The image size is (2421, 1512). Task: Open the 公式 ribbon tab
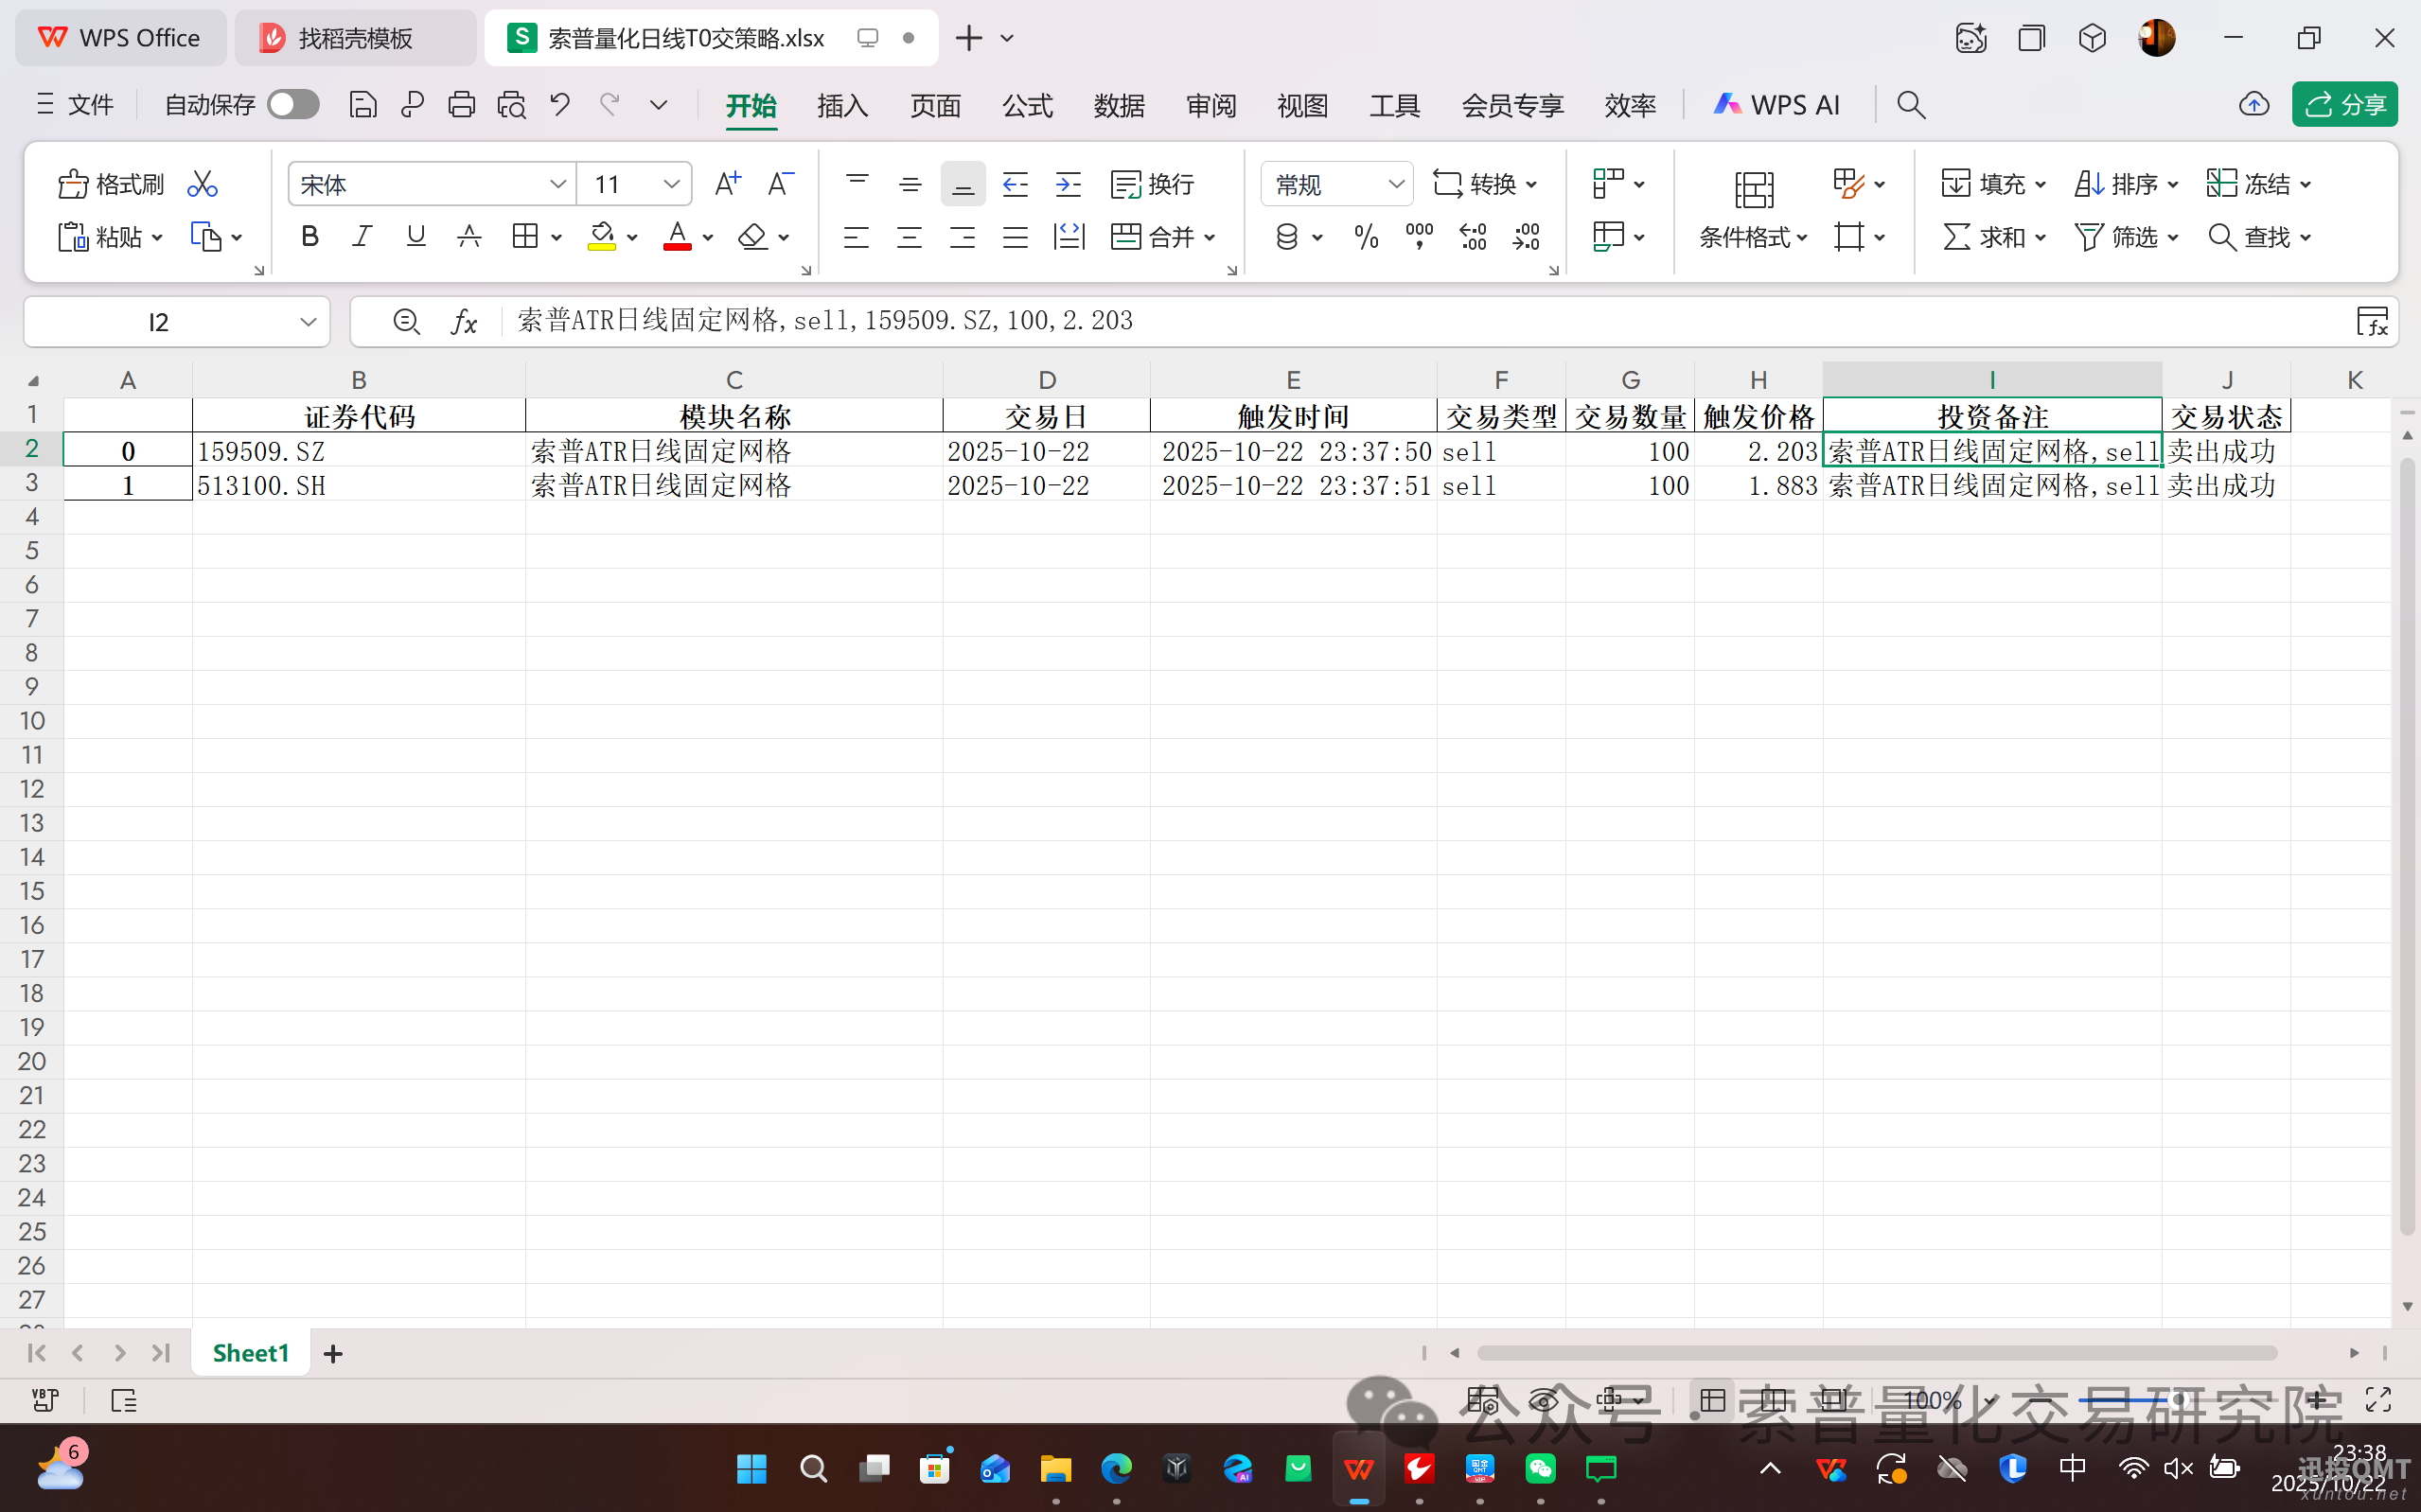click(1027, 105)
